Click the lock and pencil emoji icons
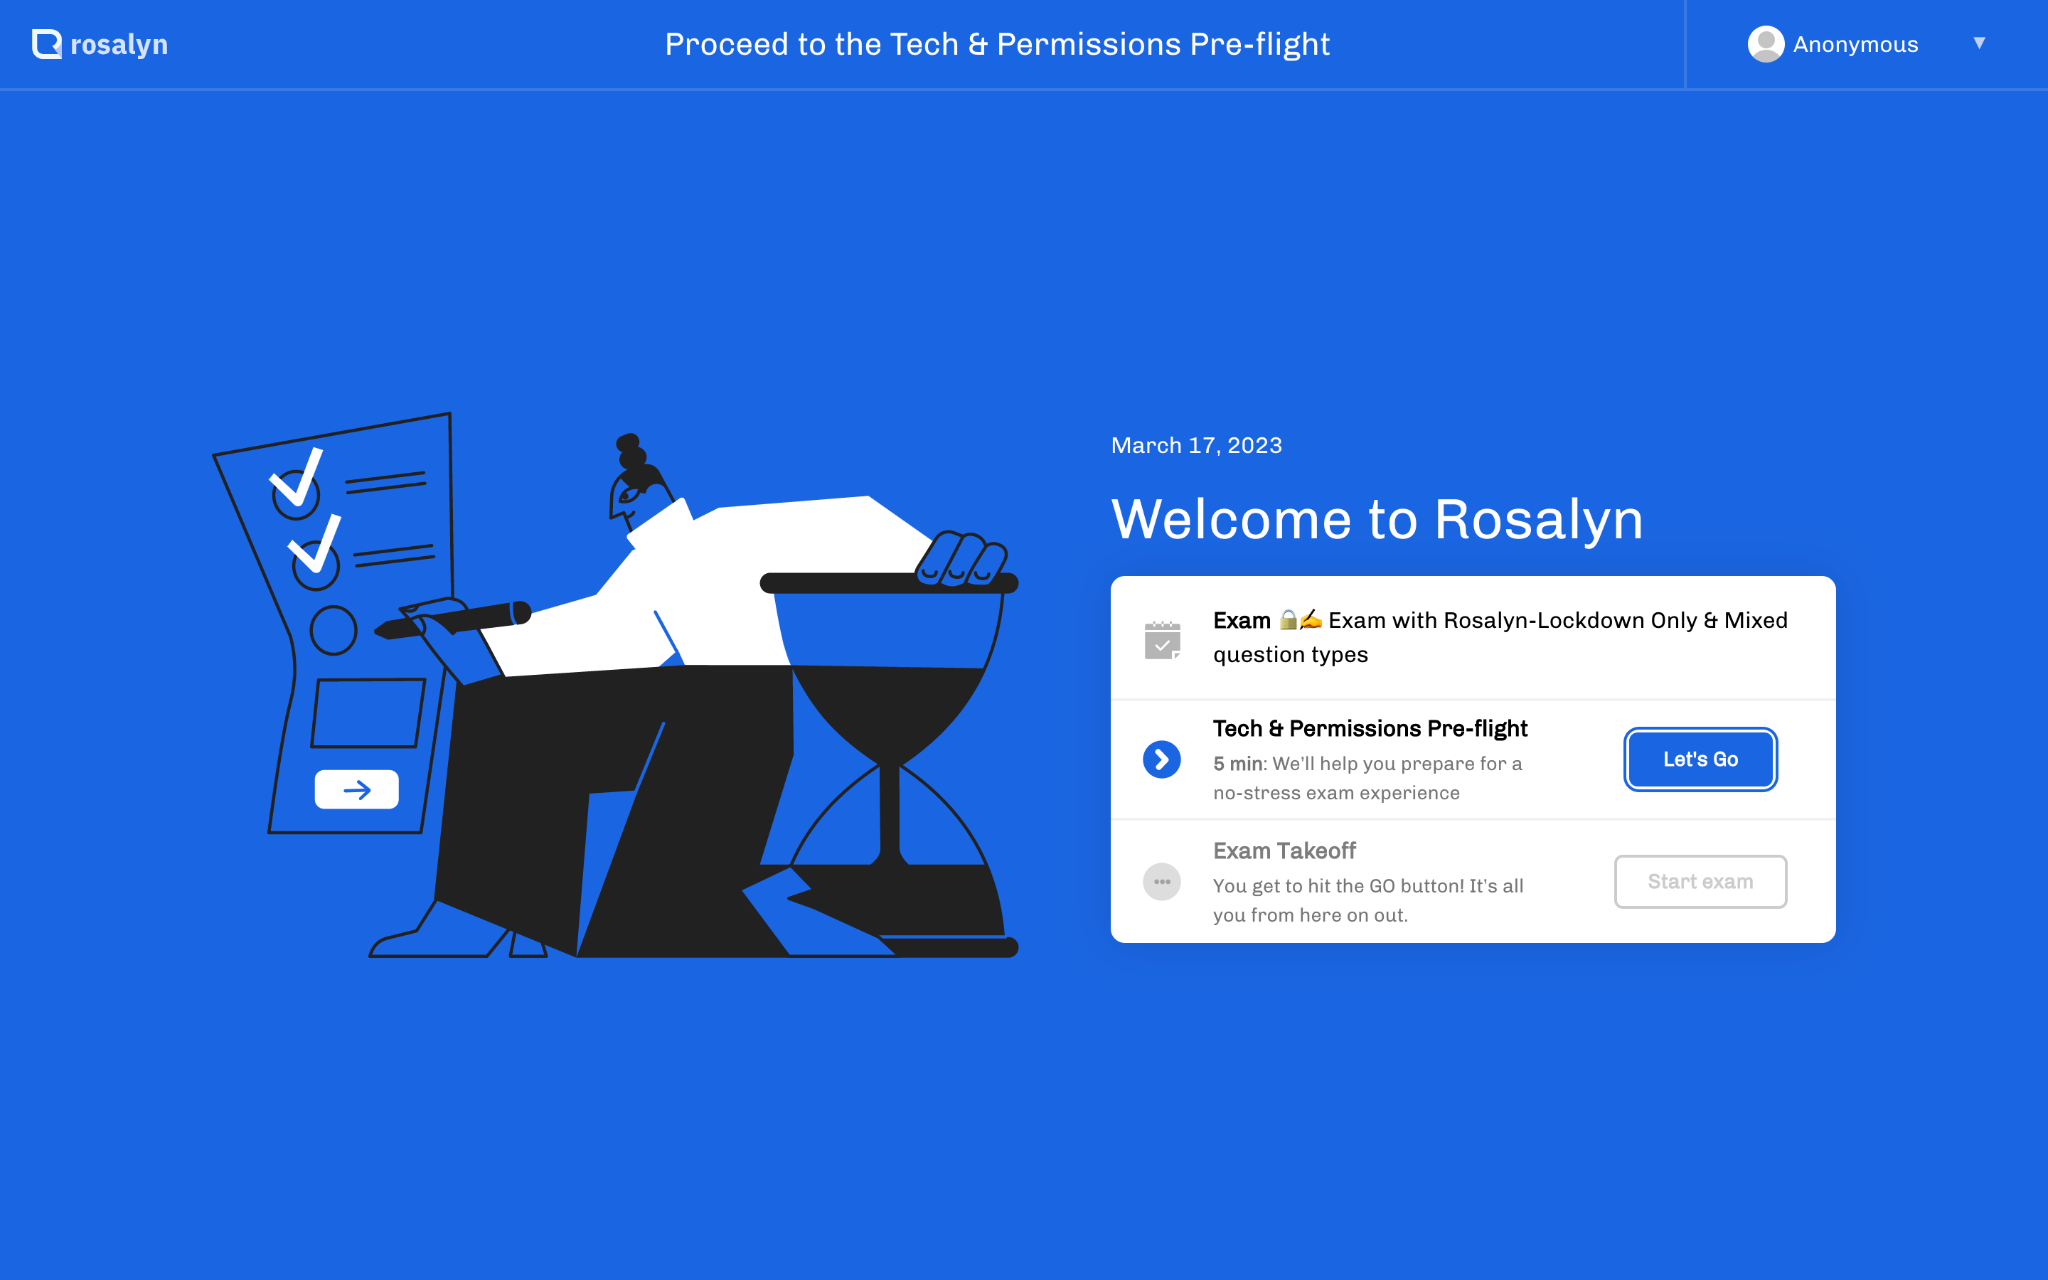2048x1280 pixels. click(1300, 620)
